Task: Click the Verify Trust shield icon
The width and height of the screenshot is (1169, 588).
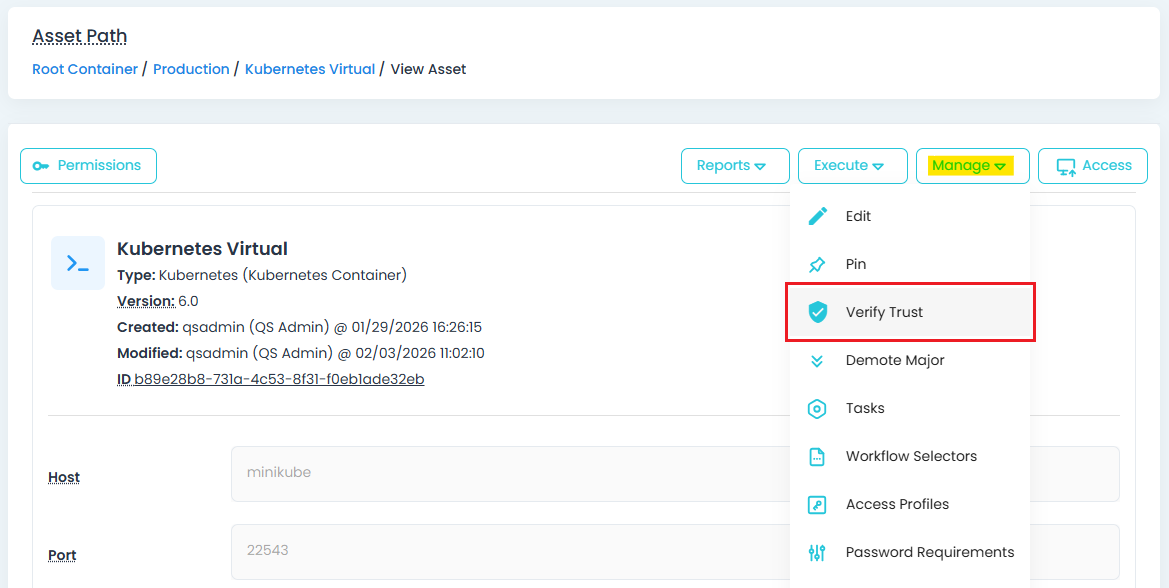Action: pos(817,312)
